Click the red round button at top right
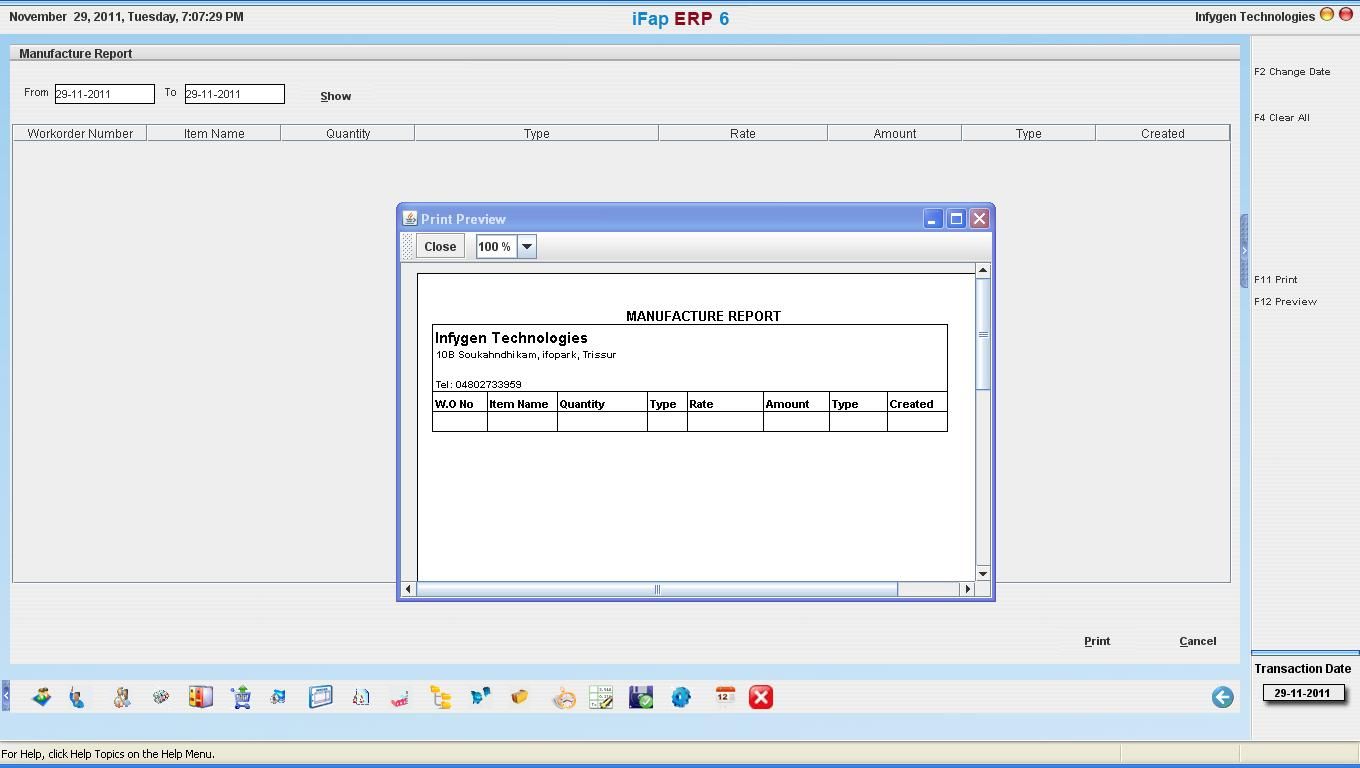 point(1345,14)
